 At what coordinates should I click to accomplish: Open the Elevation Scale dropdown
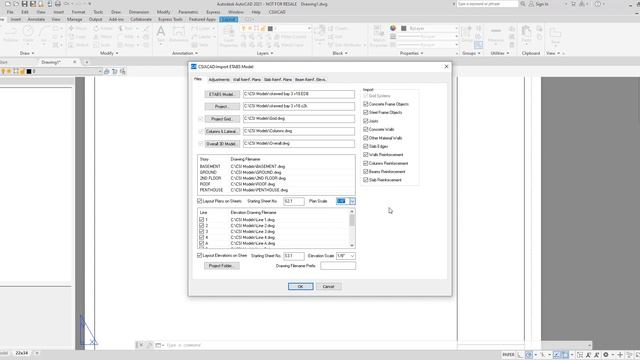coord(352,256)
